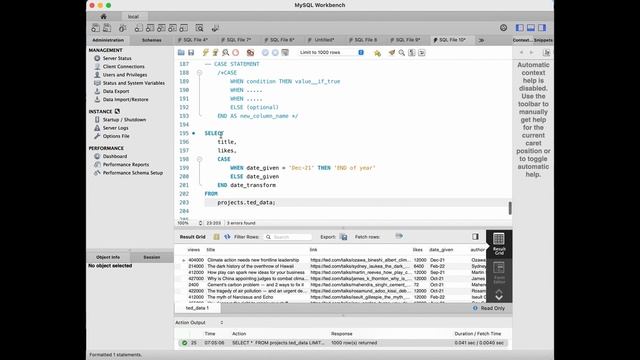
Task: Open Client Connections
Action: [123, 67]
